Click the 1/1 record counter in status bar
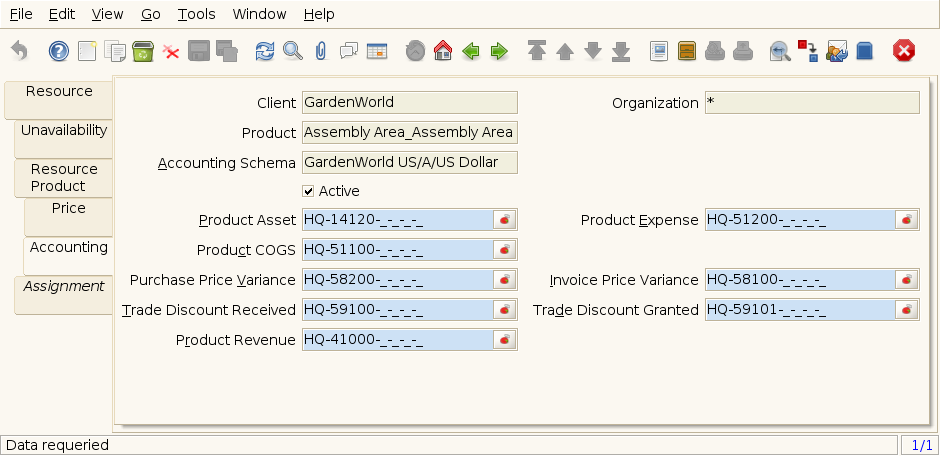 pyautogui.click(x=919, y=444)
